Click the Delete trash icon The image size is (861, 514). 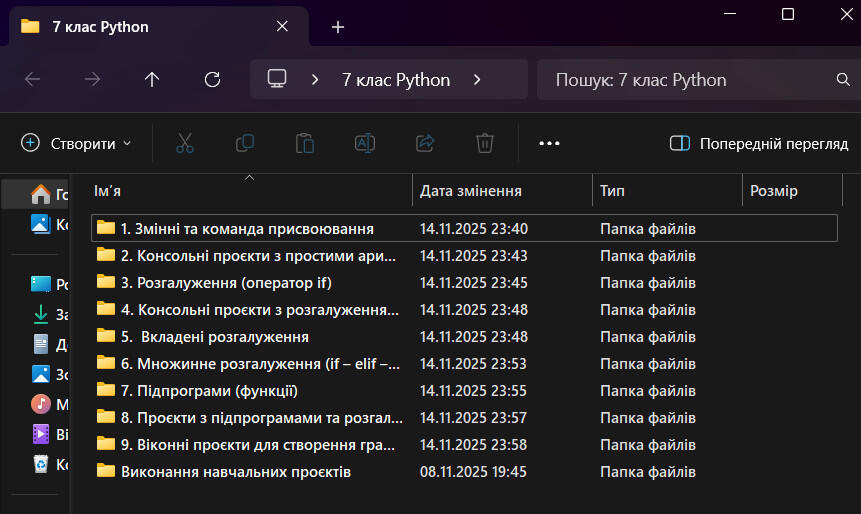pos(485,143)
